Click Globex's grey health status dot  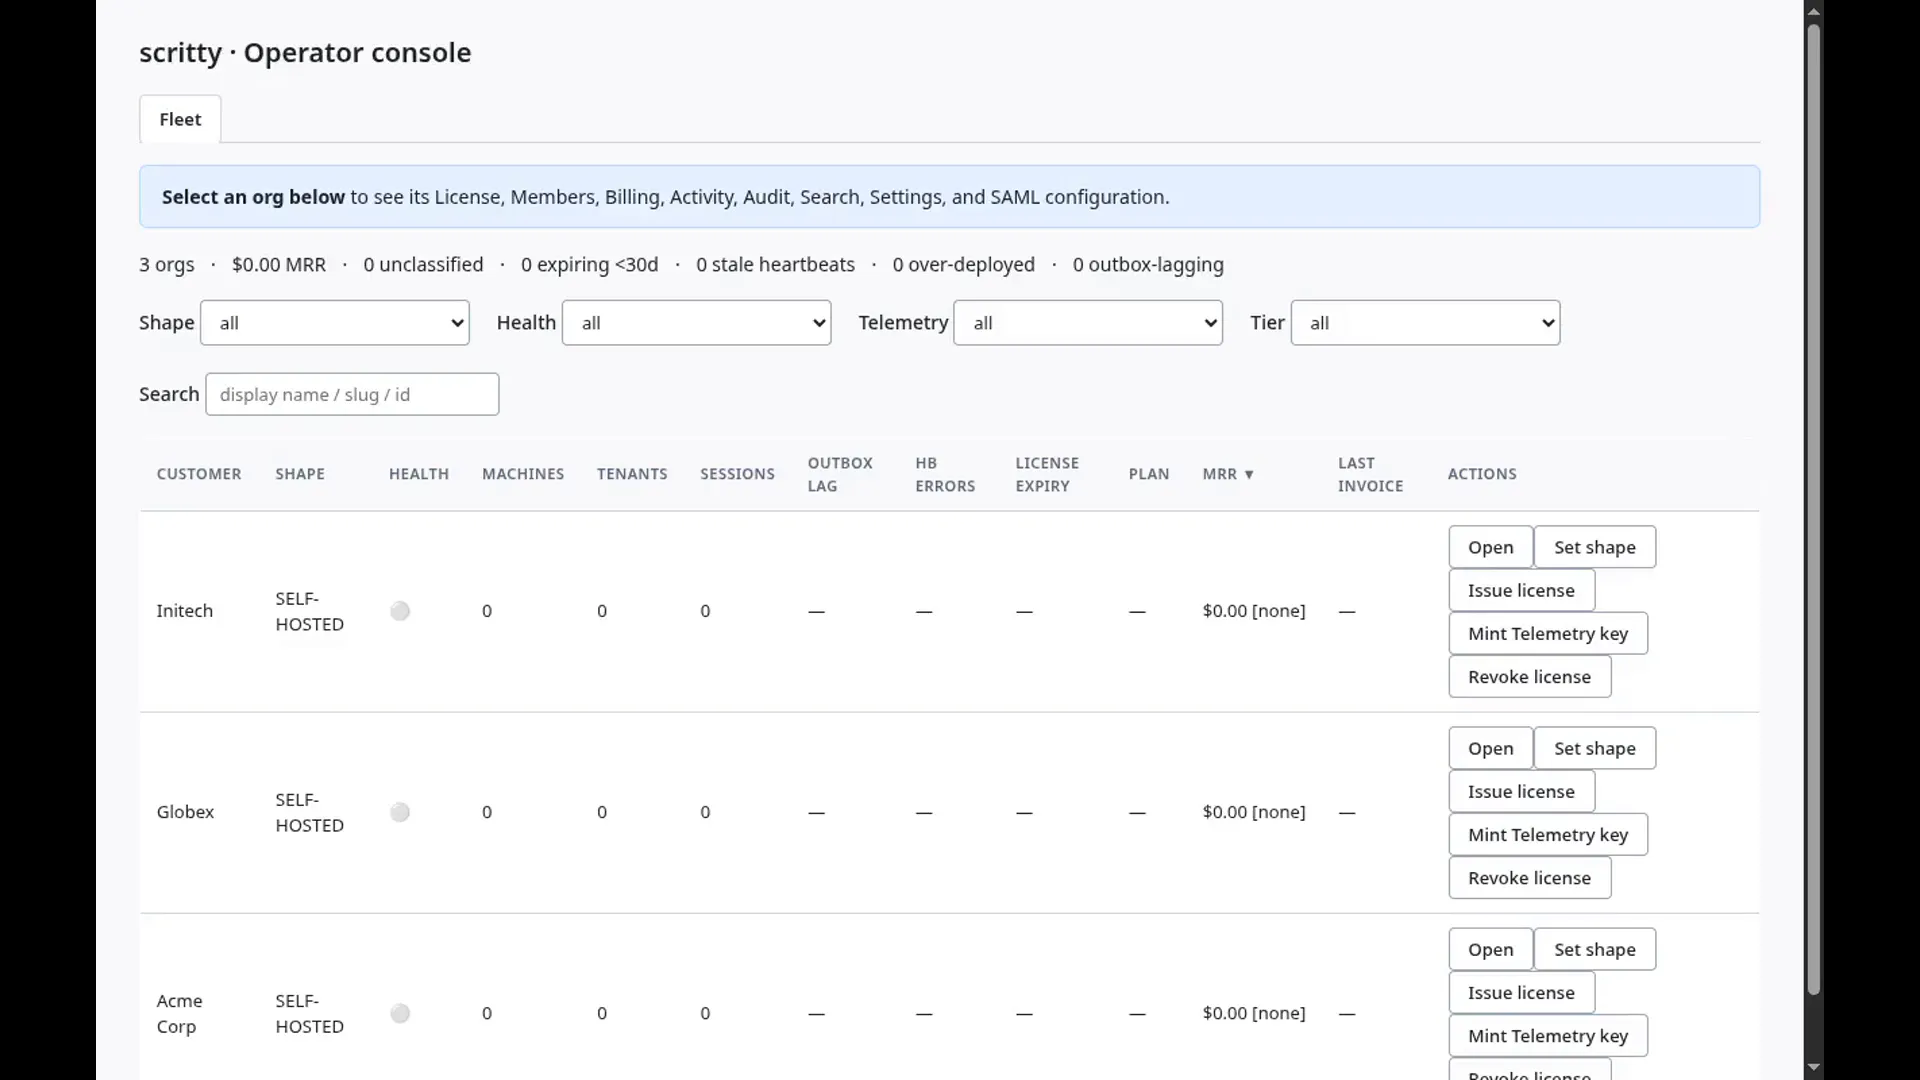400,812
